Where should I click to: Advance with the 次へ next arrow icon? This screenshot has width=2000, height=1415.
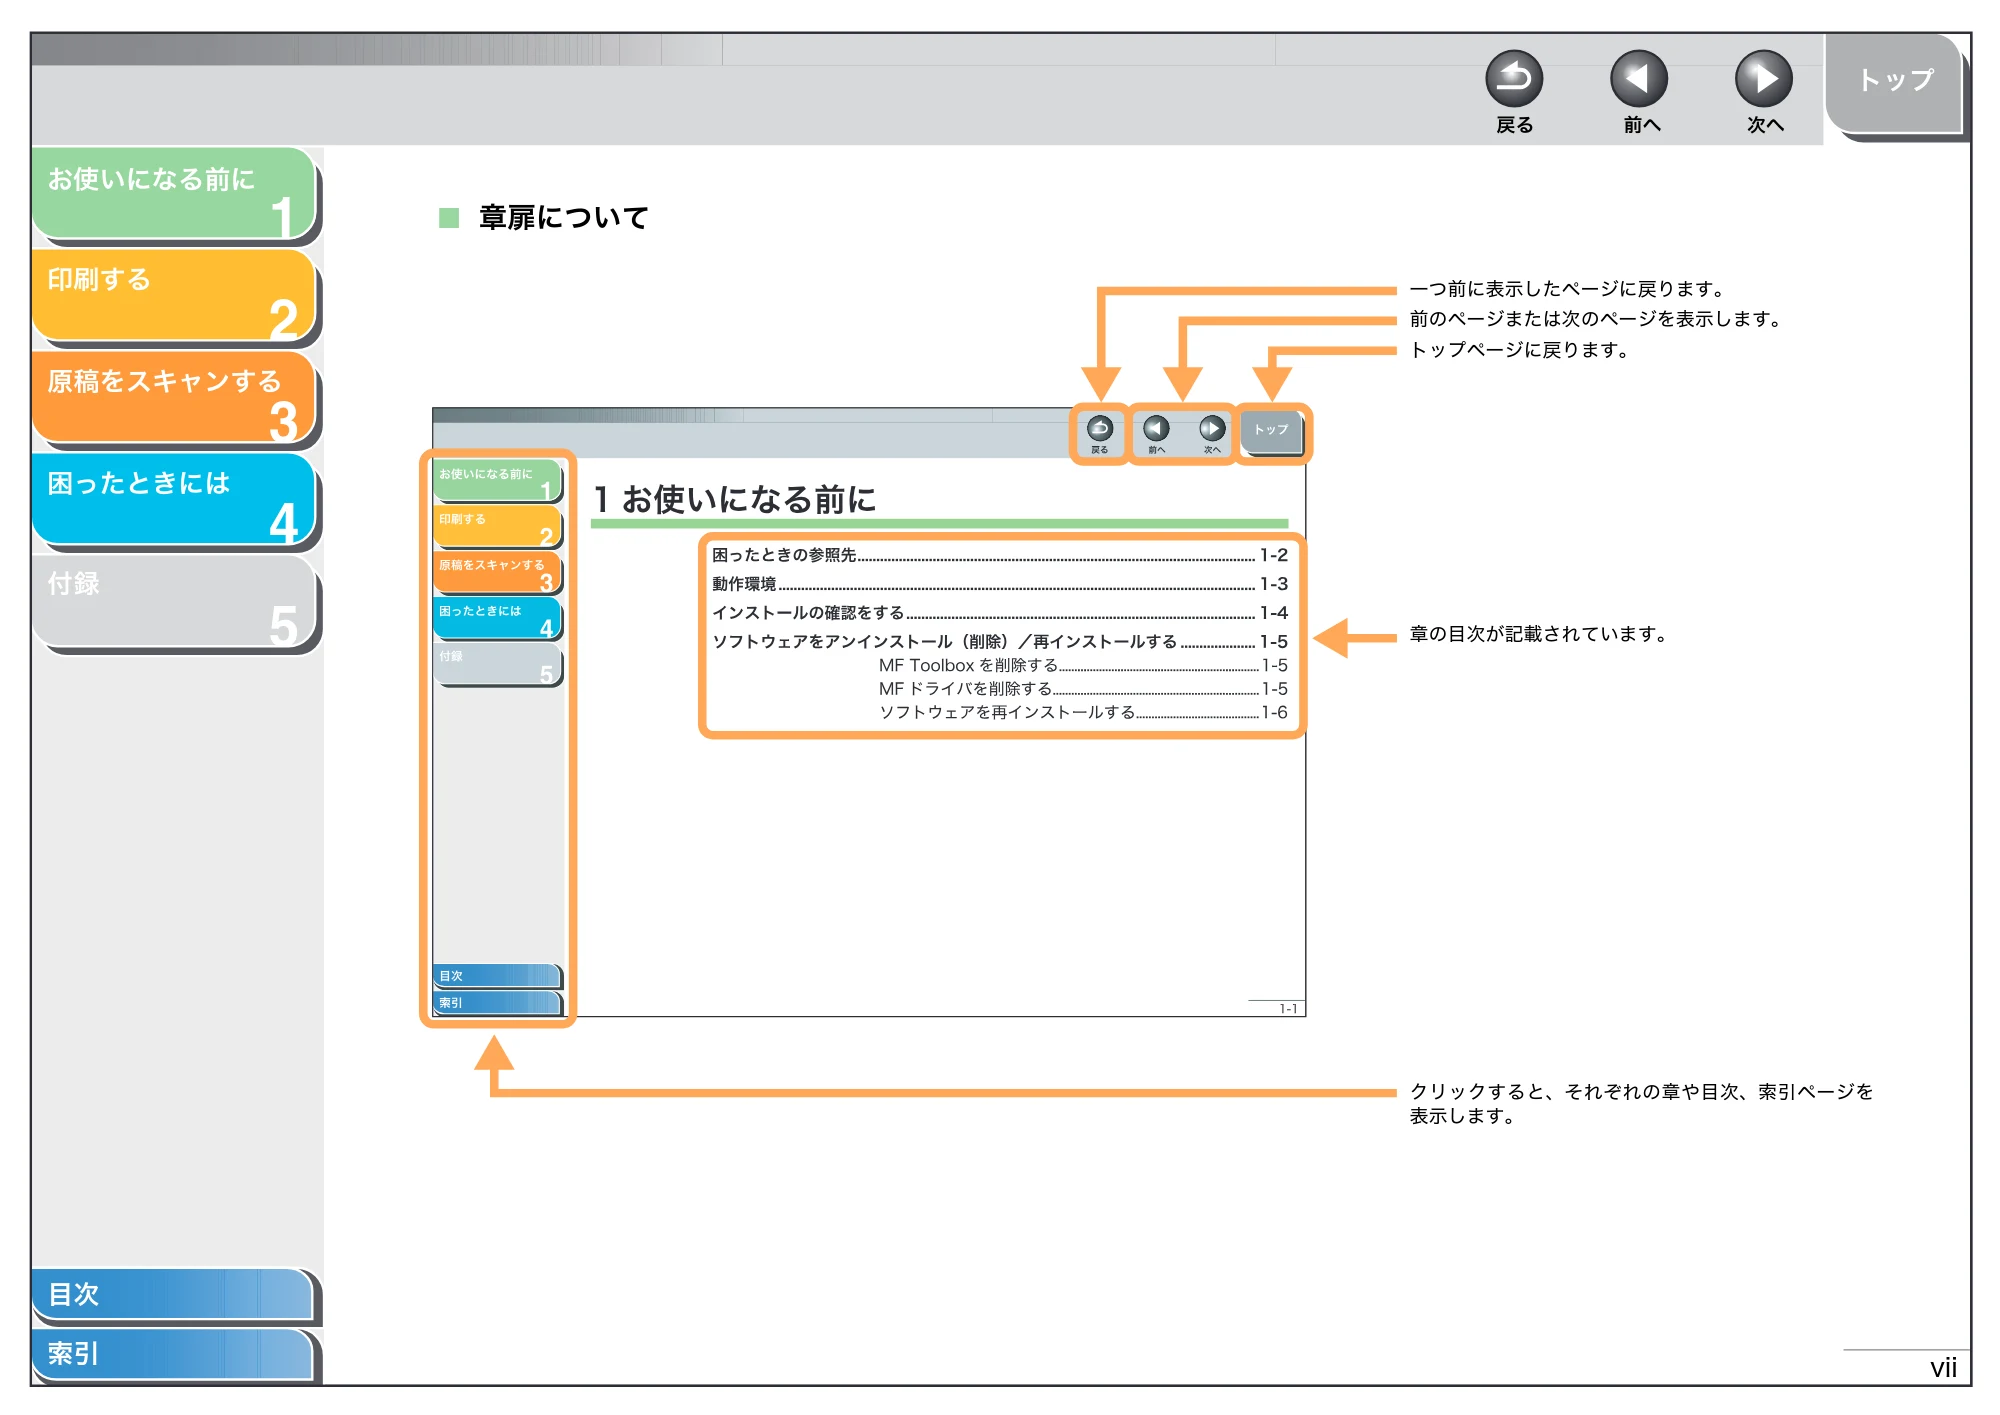pyautogui.click(x=1763, y=79)
